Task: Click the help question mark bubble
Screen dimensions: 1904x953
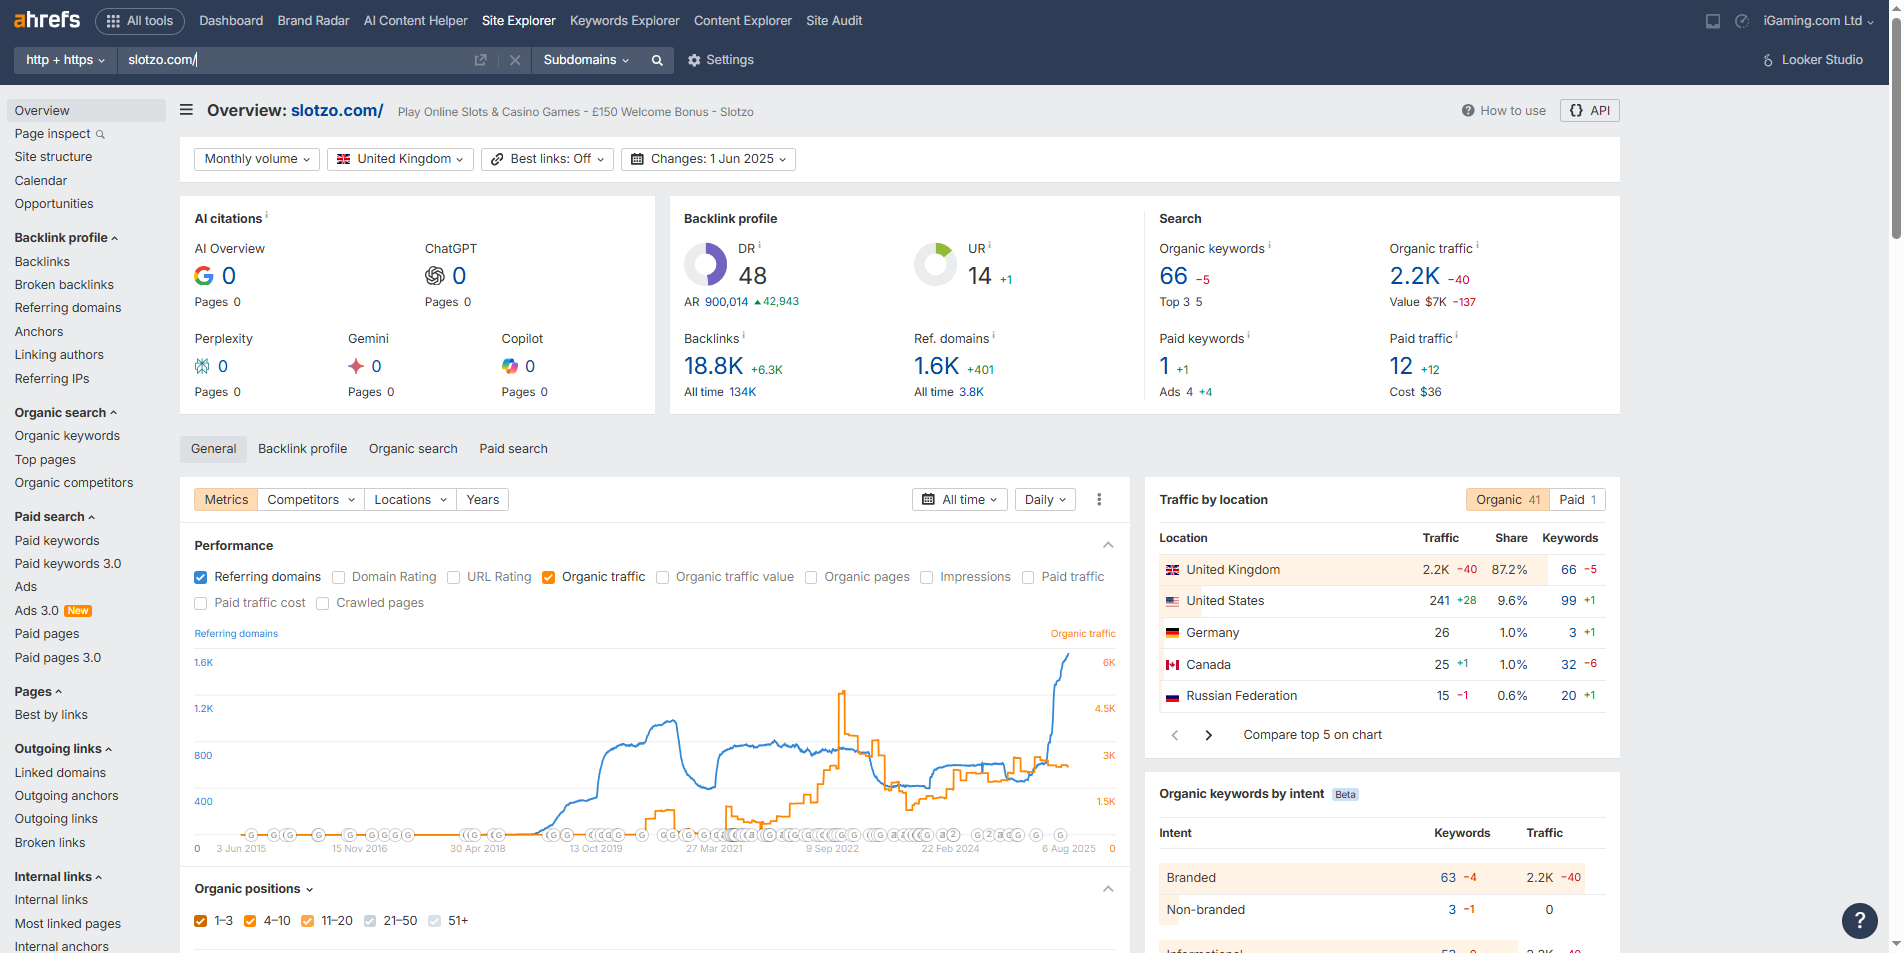Action: (1859, 920)
